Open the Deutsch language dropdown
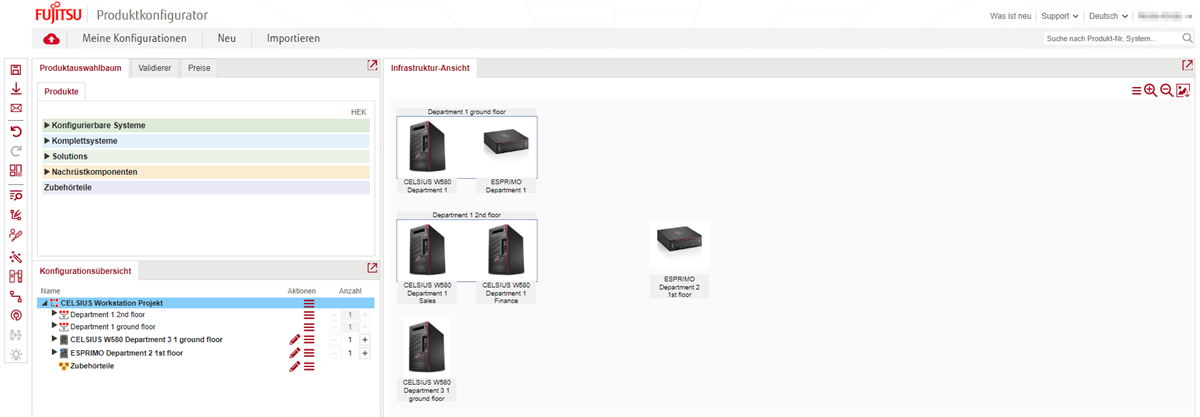This screenshot has height=417, width=1200. coord(1109,16)
